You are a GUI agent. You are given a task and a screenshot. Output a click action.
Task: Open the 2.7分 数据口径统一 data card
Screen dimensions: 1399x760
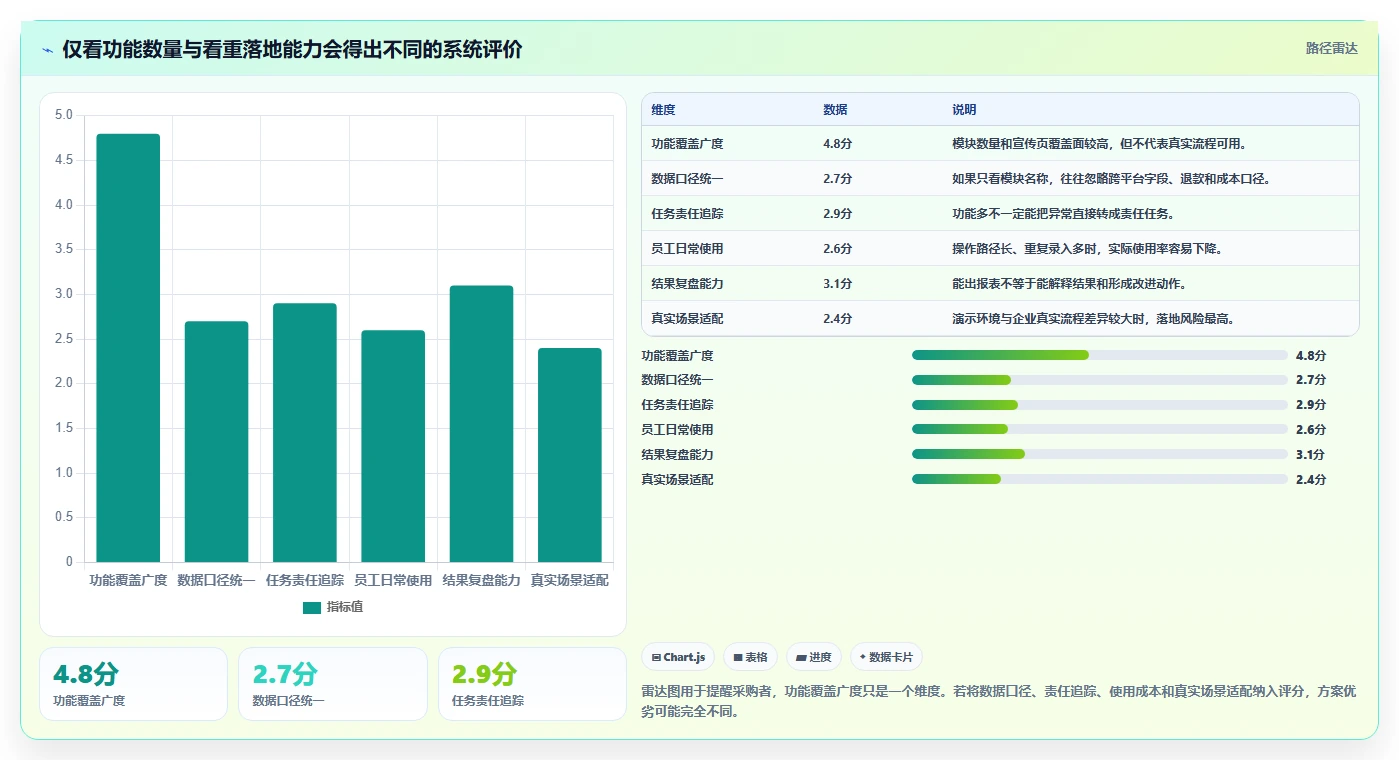coord(333,684)
